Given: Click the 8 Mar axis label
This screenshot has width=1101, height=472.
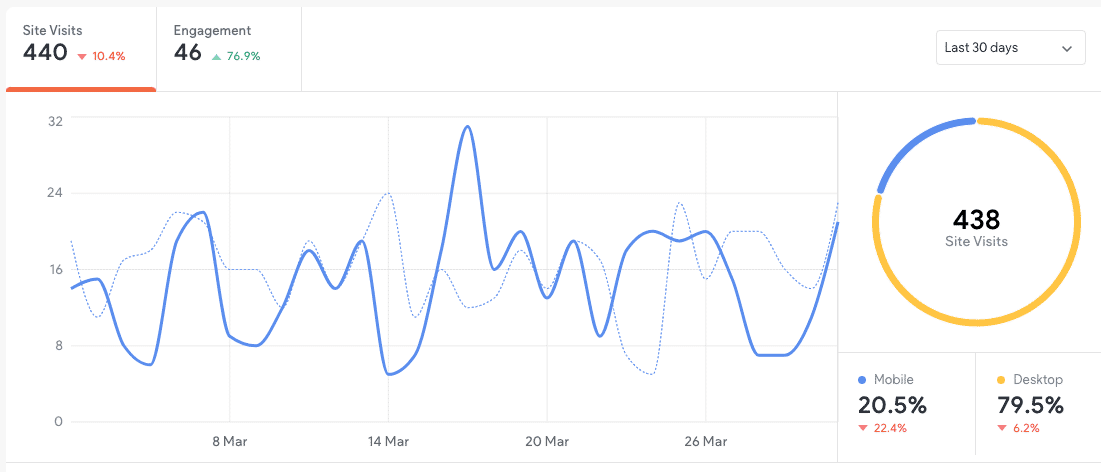Looking at the screenshot, I should pos(229,441).
